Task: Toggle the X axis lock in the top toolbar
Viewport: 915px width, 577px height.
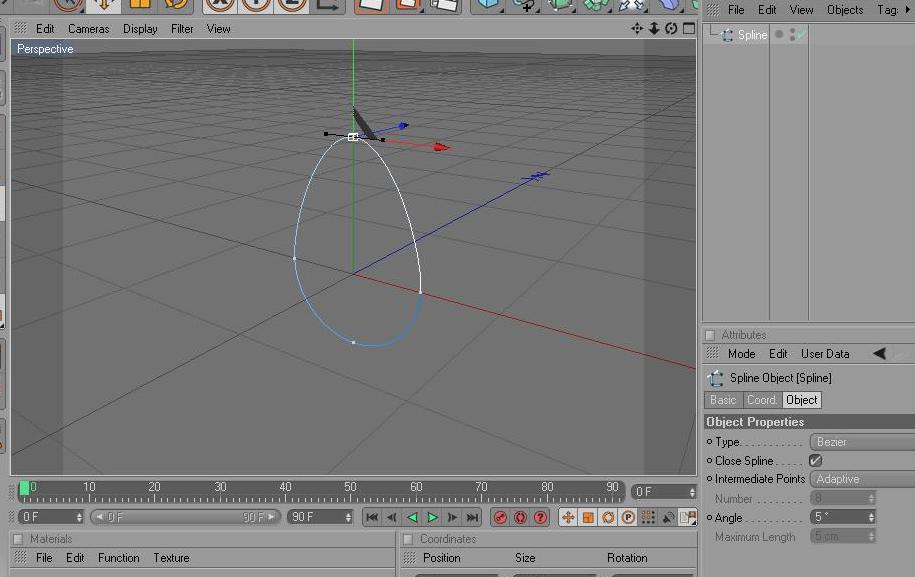Action: point(219,5)
